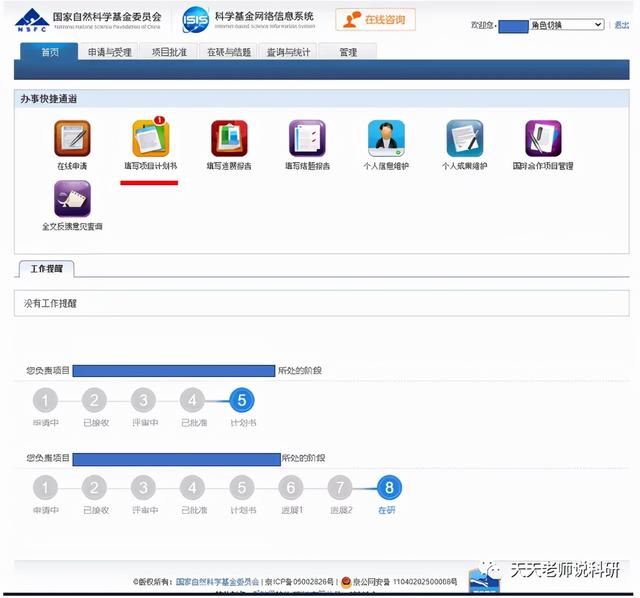640x598 pixels.
Task: Open the 管理 menu tab
Action: (348, 52)
